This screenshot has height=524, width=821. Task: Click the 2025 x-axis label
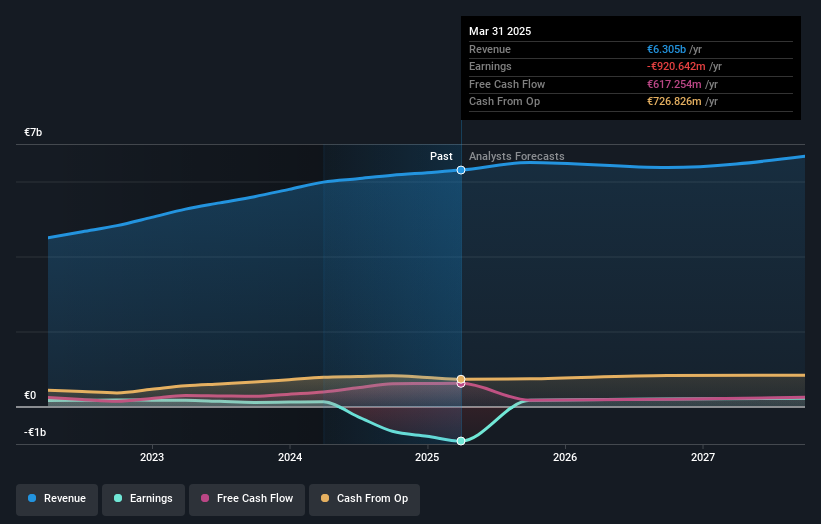pos(427,458)
